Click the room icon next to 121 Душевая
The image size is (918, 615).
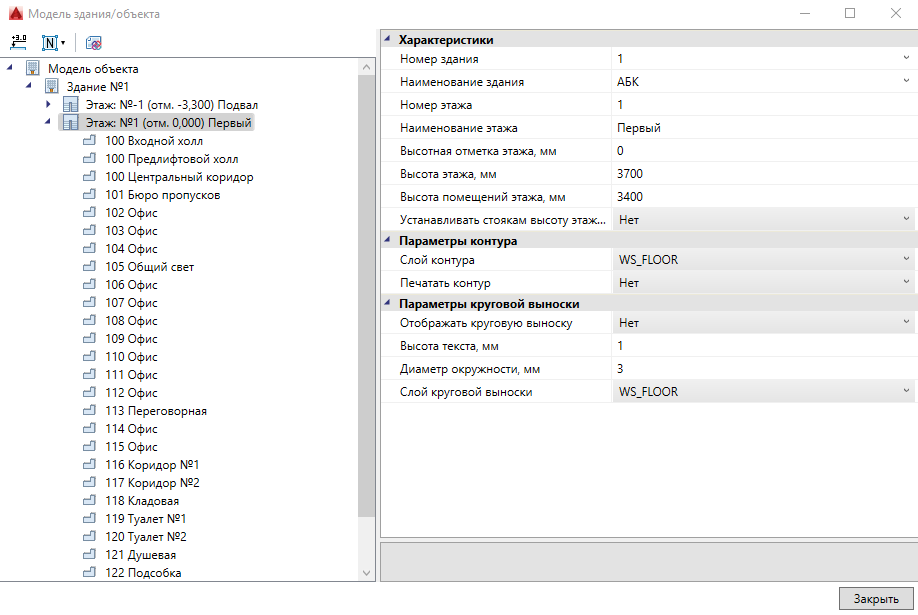89,555
